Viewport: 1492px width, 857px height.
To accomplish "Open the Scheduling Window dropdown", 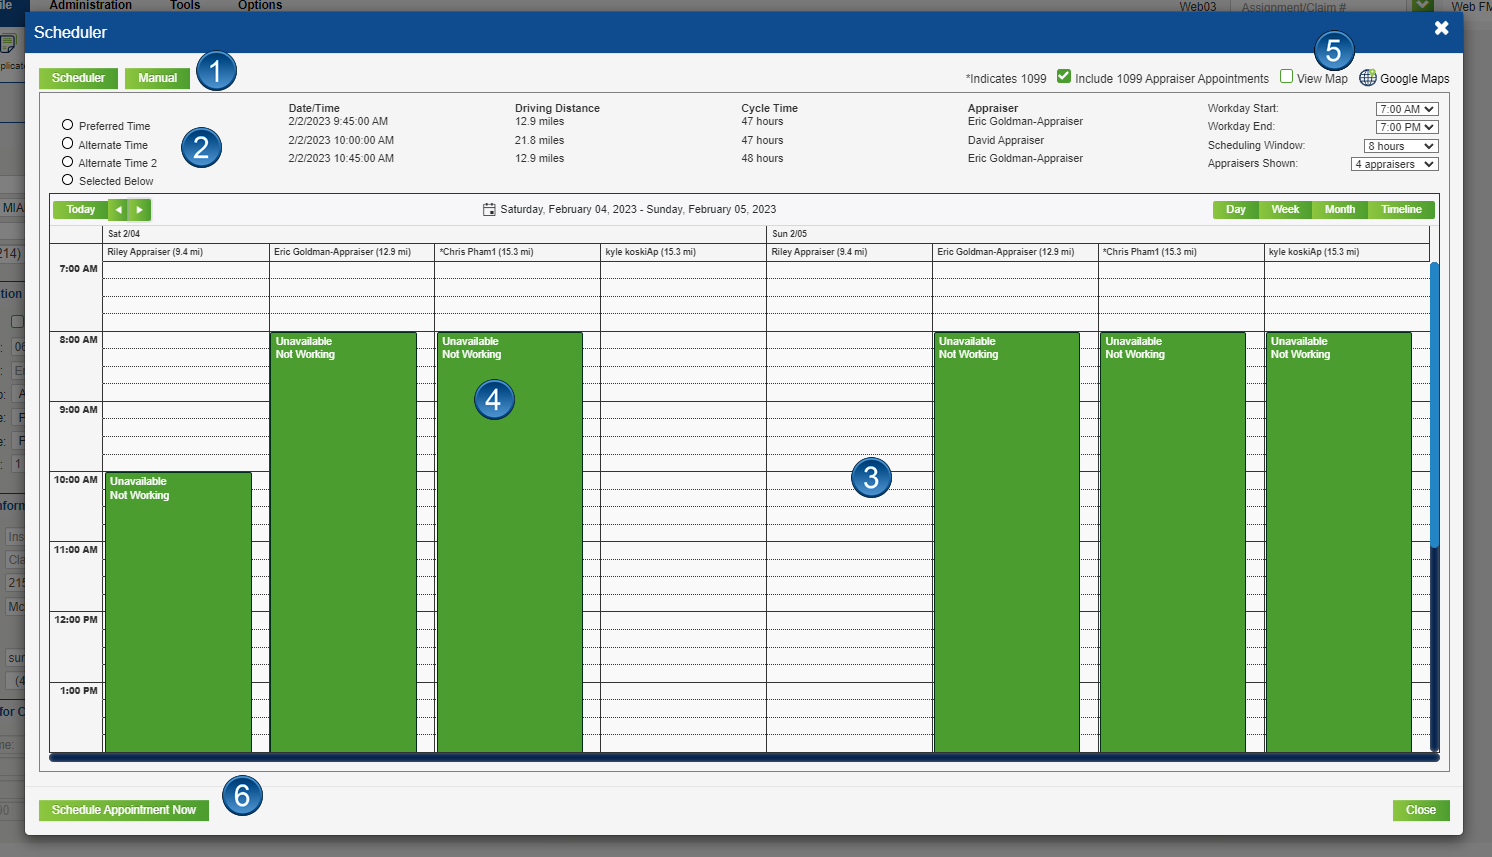I will click(x=1400, y=145).
